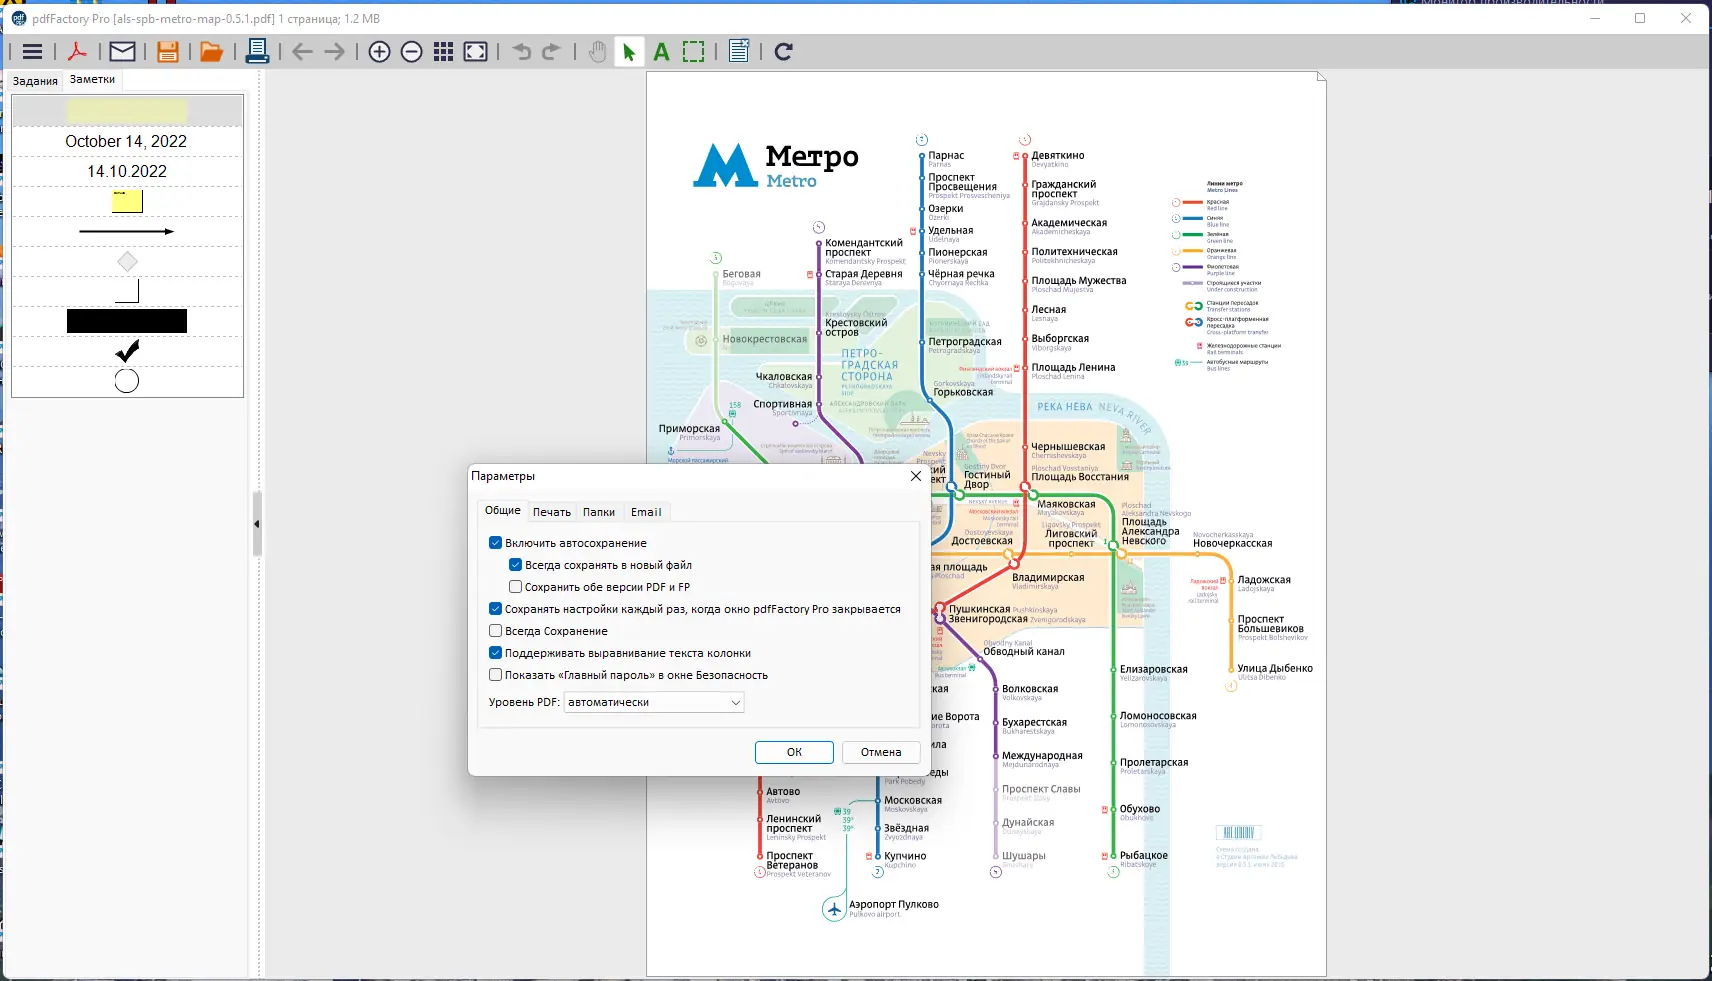Open file using the orange folder icon

(211, 52)
